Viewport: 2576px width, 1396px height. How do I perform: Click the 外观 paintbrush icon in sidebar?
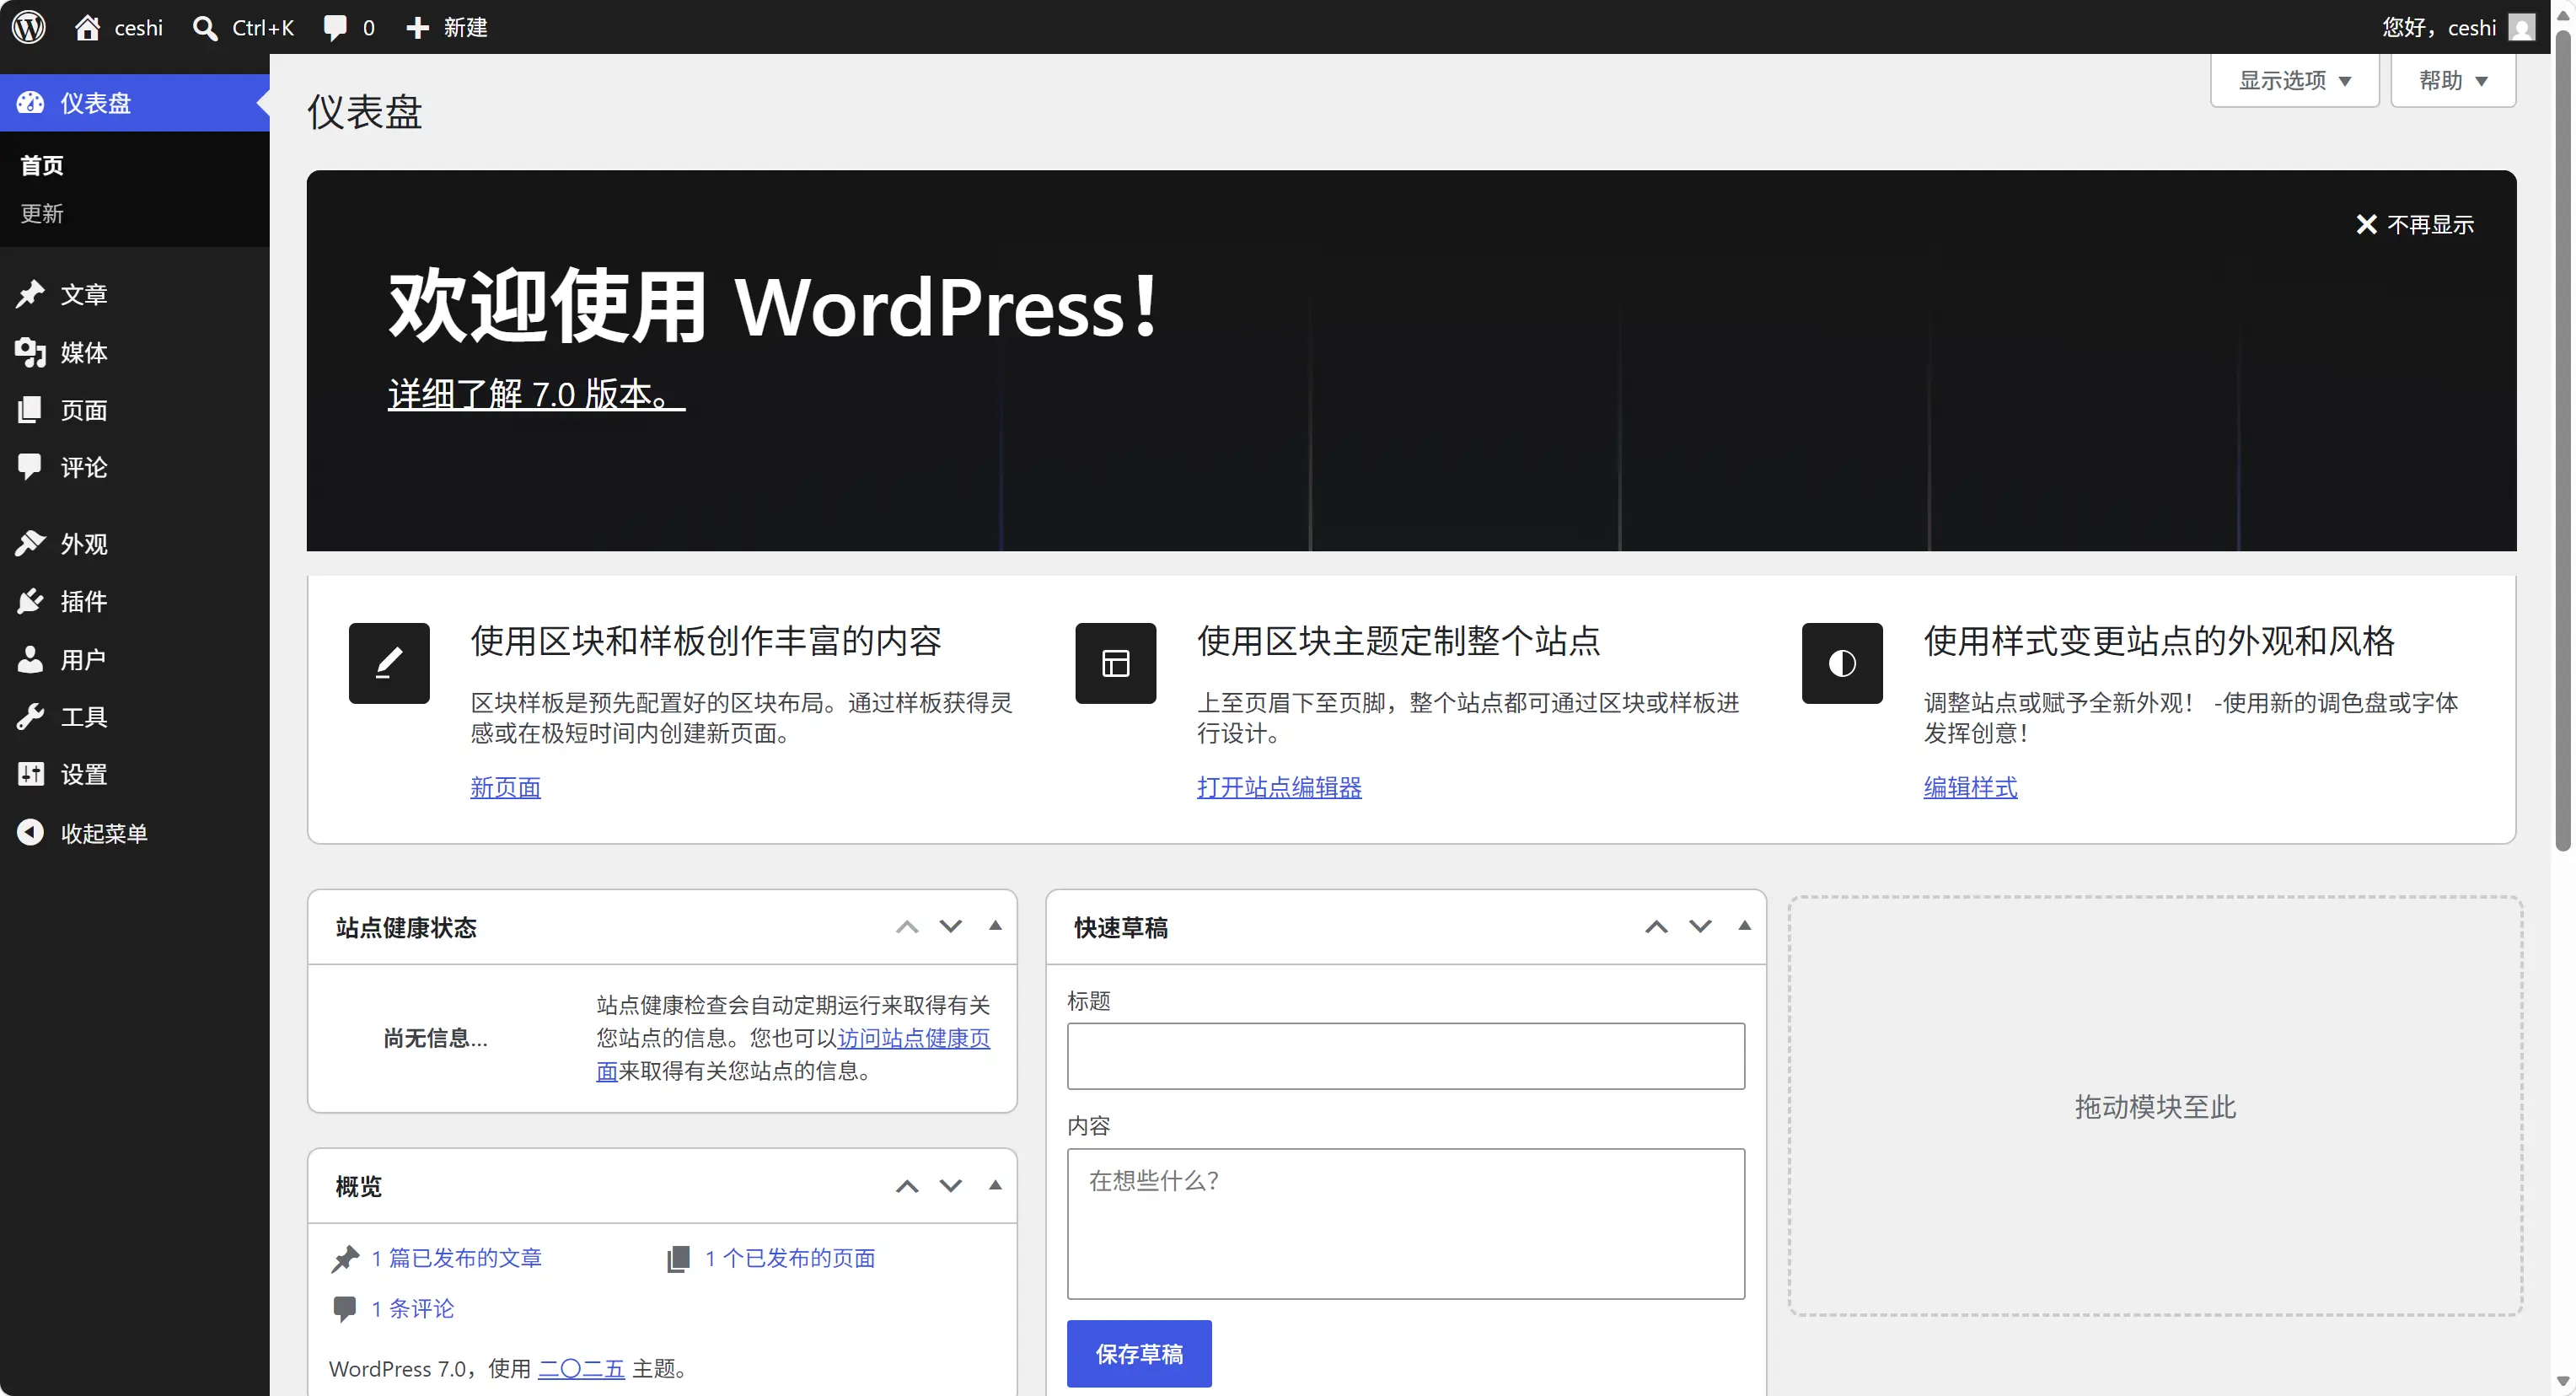point(30,543)
